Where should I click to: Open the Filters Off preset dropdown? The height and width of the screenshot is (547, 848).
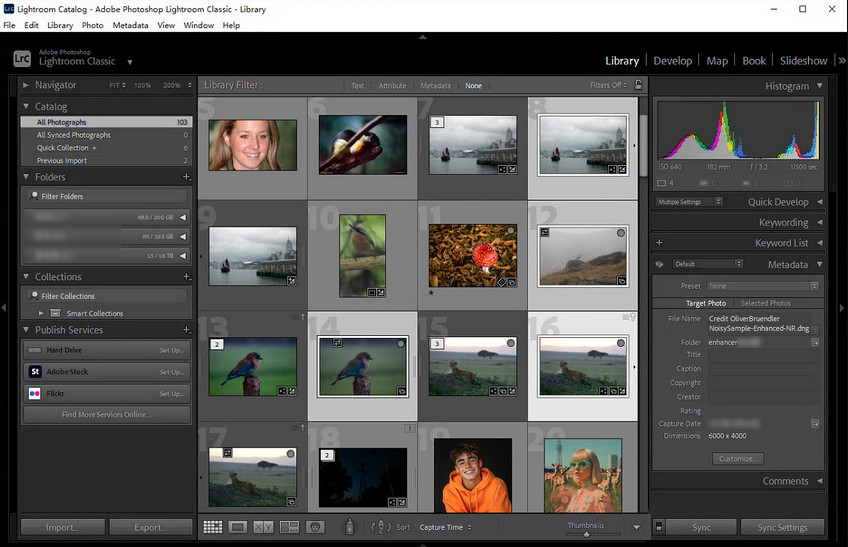(608, 85)
